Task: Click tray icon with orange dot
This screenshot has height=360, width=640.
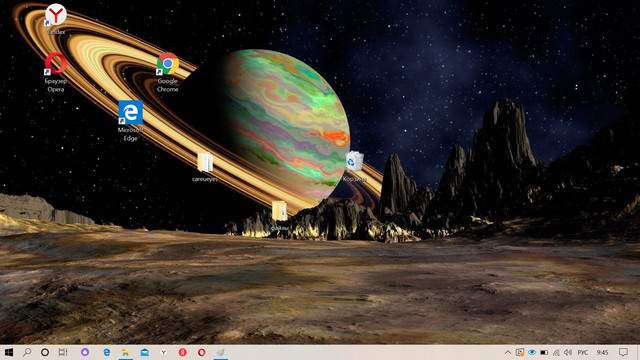Action: [x=520, y=352]
